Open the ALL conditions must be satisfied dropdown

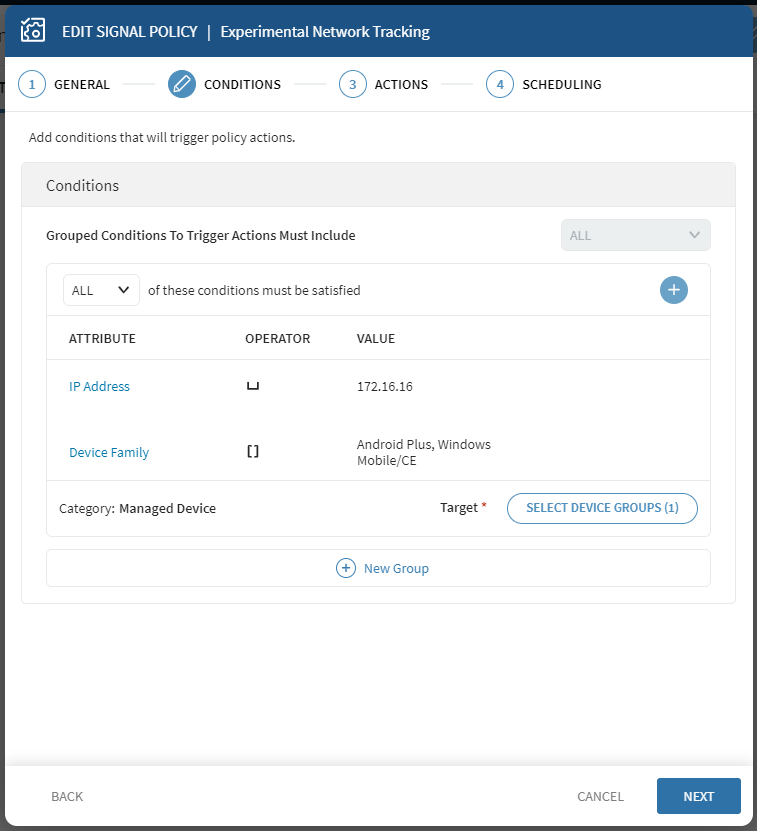click(x=101, y=290)
